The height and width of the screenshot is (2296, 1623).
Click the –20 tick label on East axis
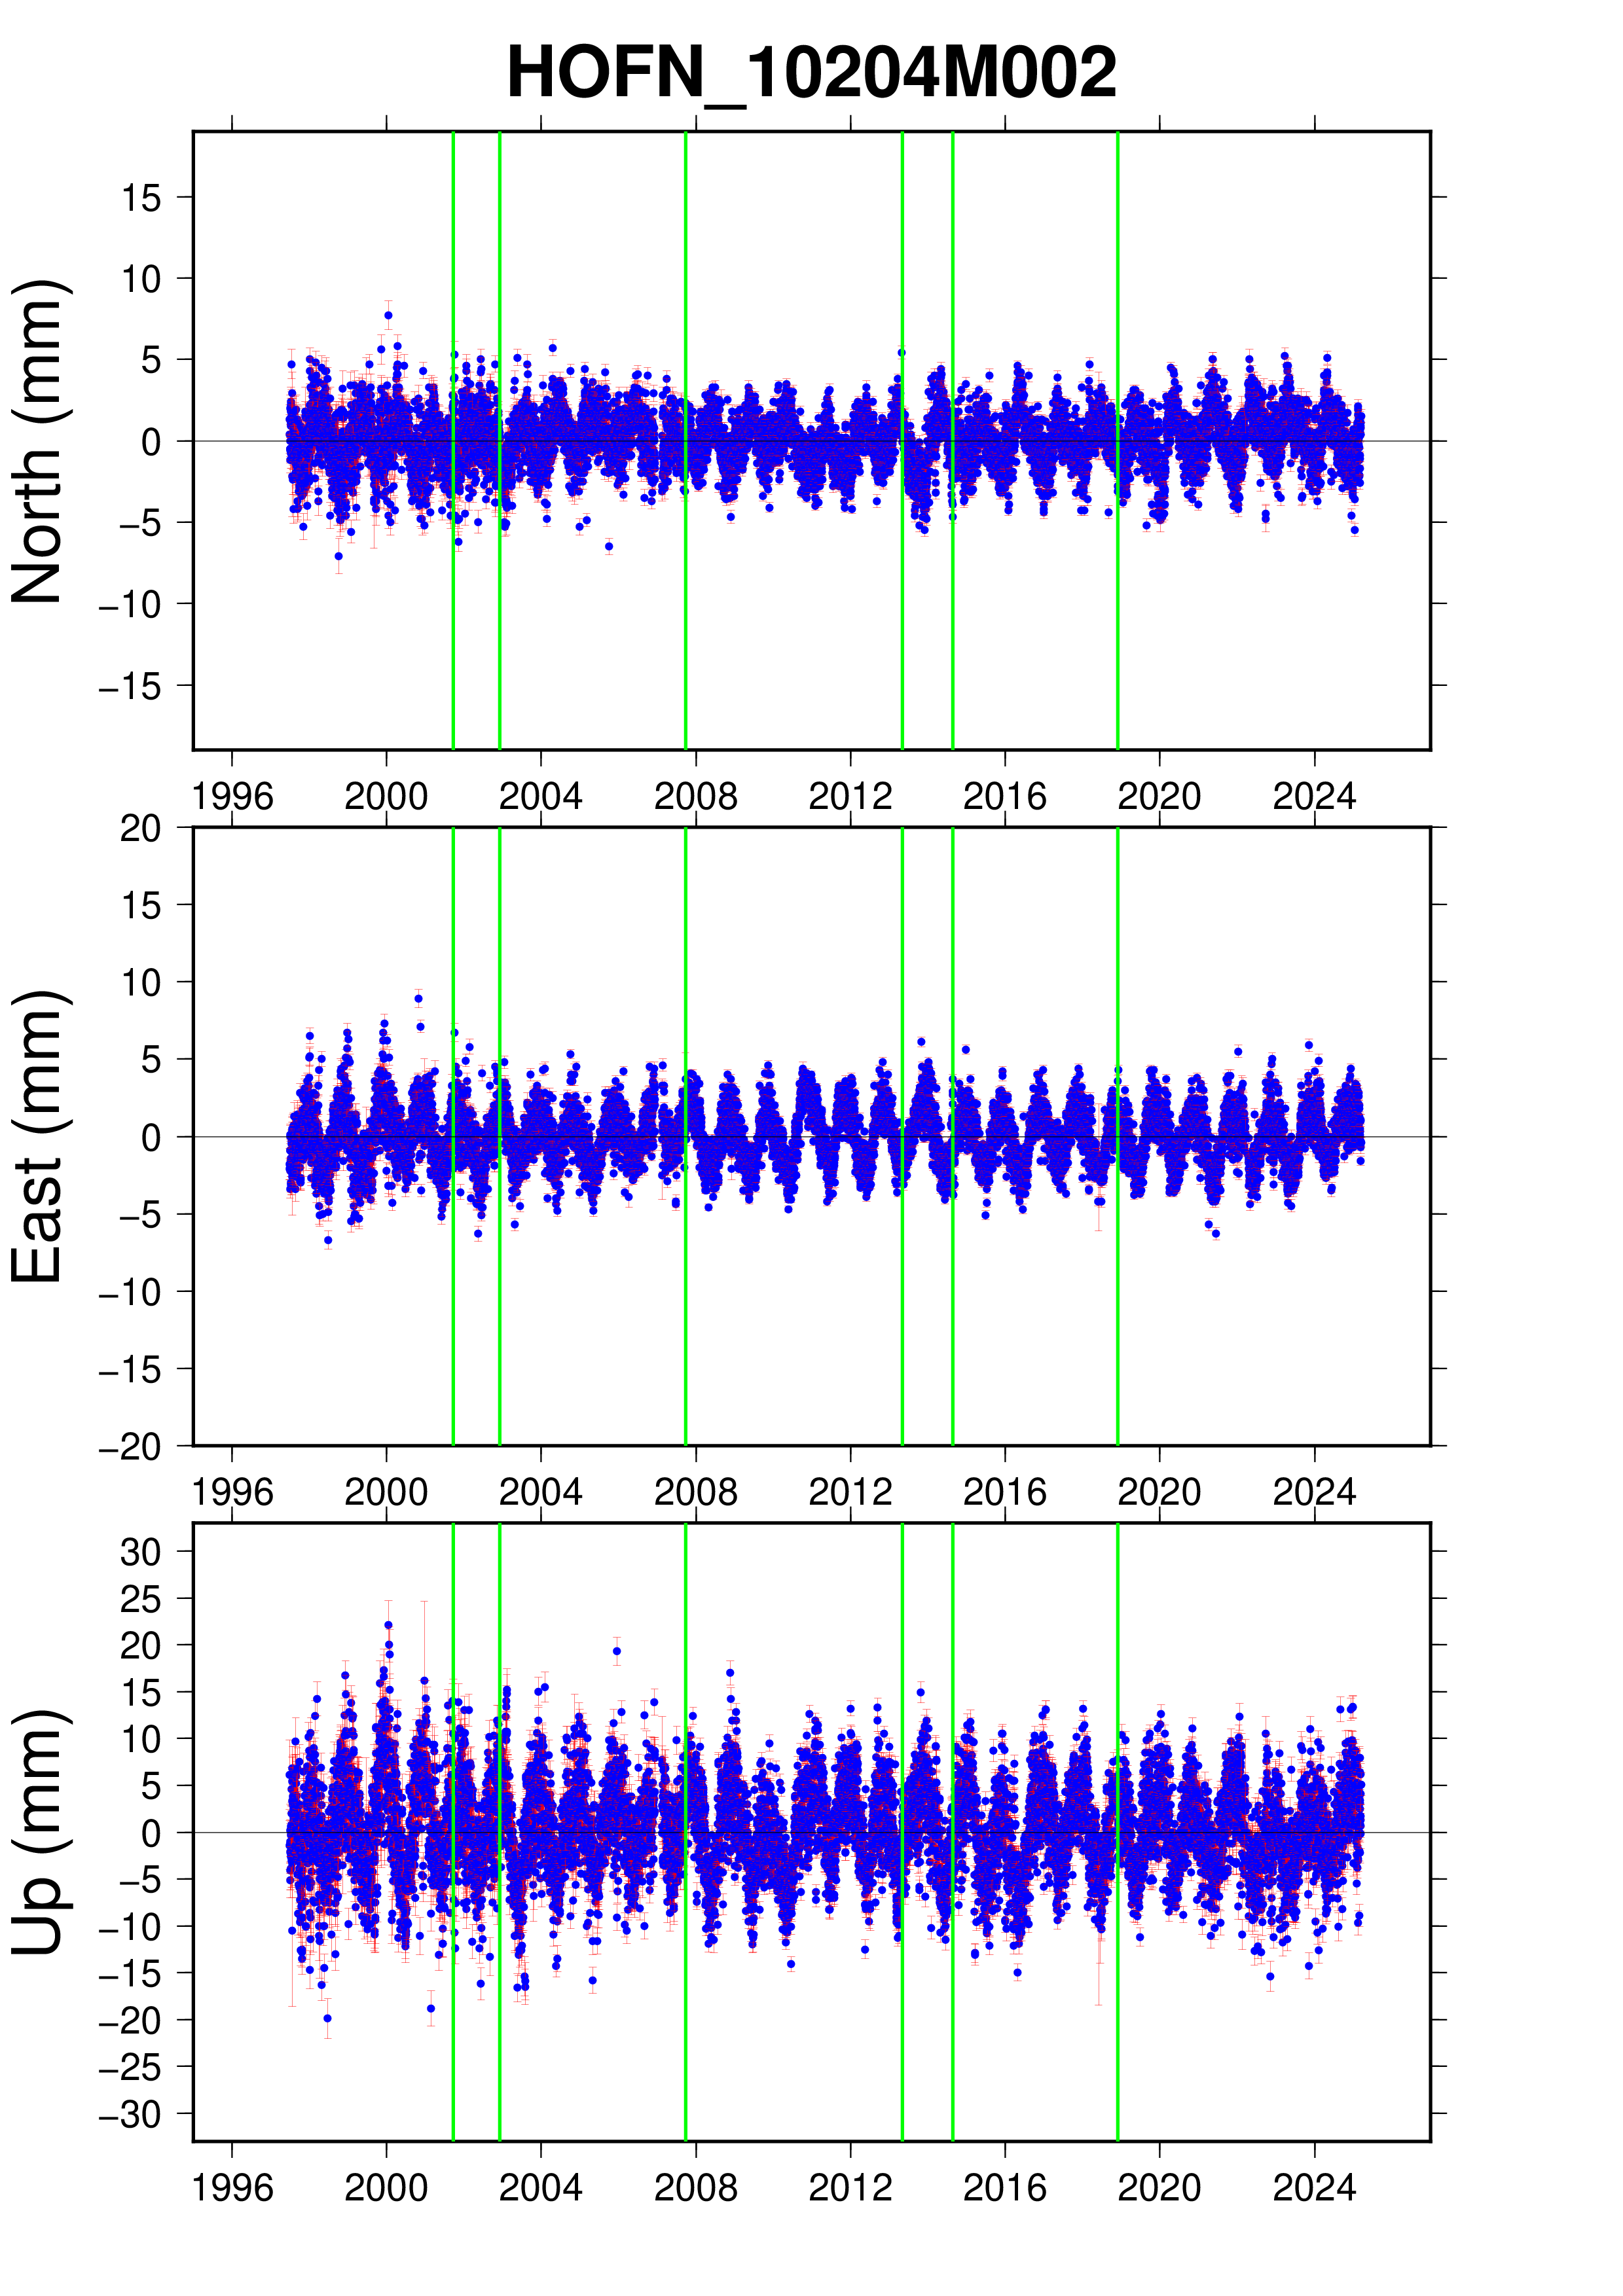(130, 1447)
